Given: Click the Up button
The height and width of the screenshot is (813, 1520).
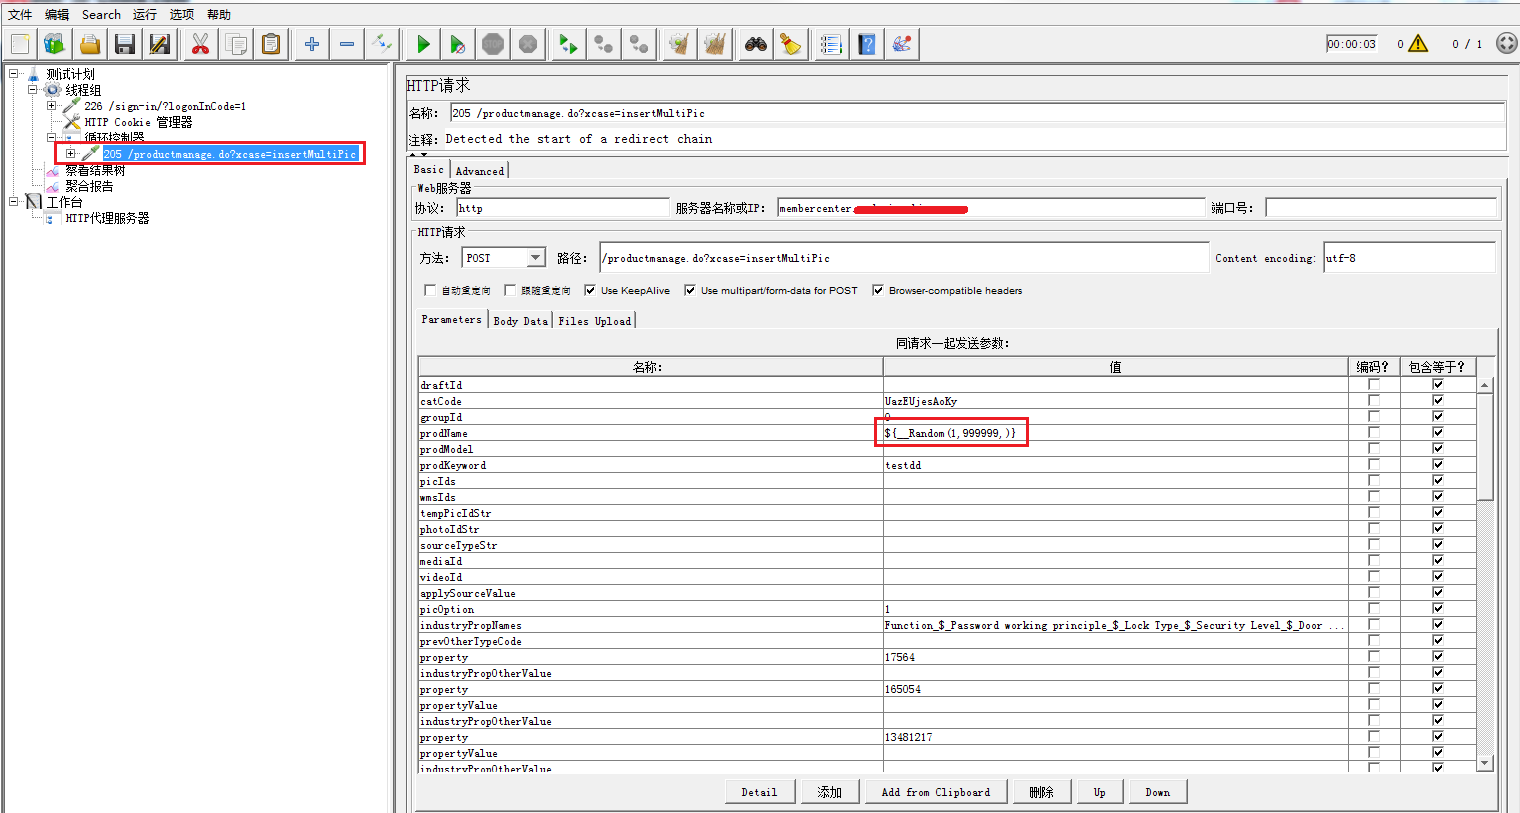Looking at the screenshot, I should click(x=1100, y=792).
